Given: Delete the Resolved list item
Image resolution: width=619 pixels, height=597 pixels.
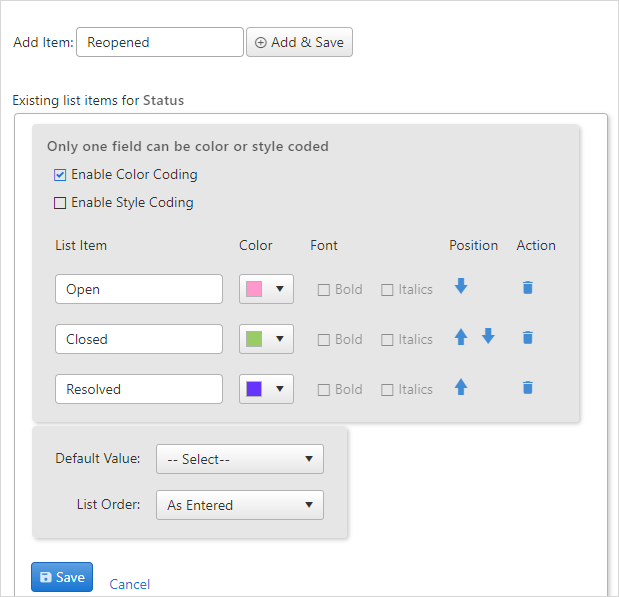Looking at the screenshot, I should pos(528,388).
